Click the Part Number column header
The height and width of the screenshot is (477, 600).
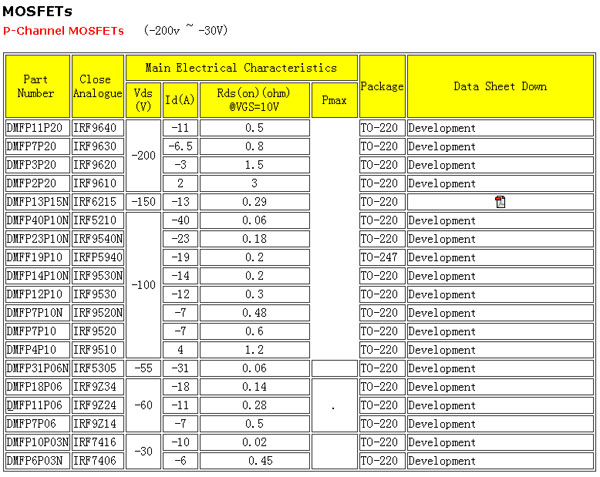coord(38,86)
